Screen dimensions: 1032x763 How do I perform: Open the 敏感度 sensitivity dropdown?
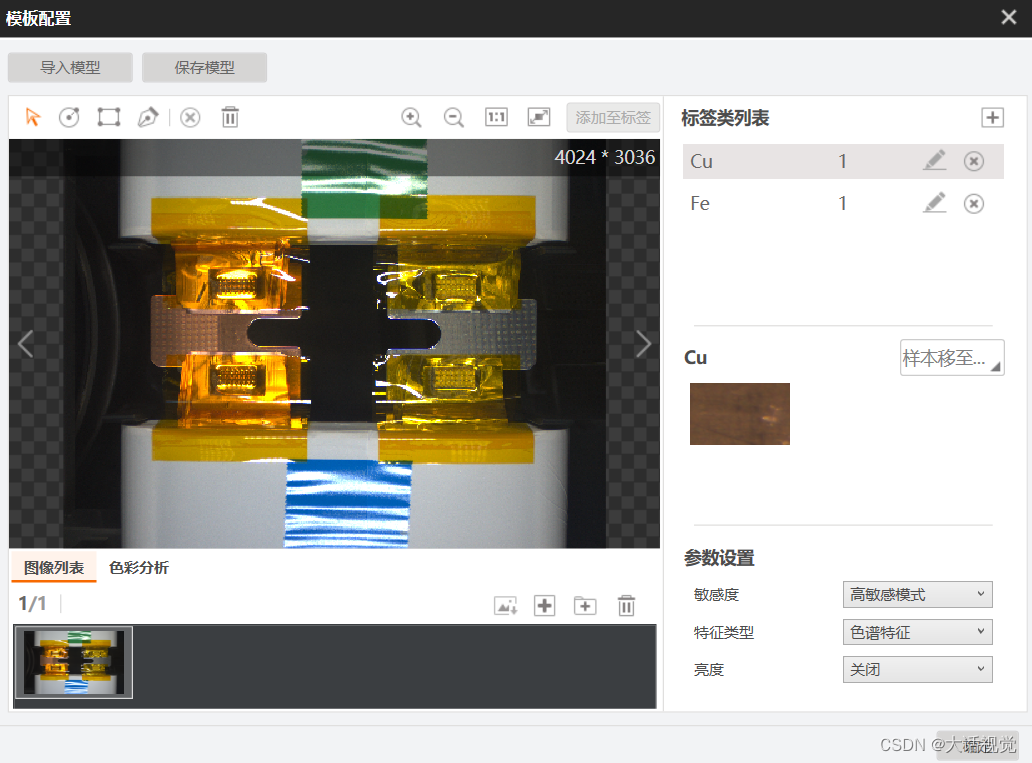point(916,593)
